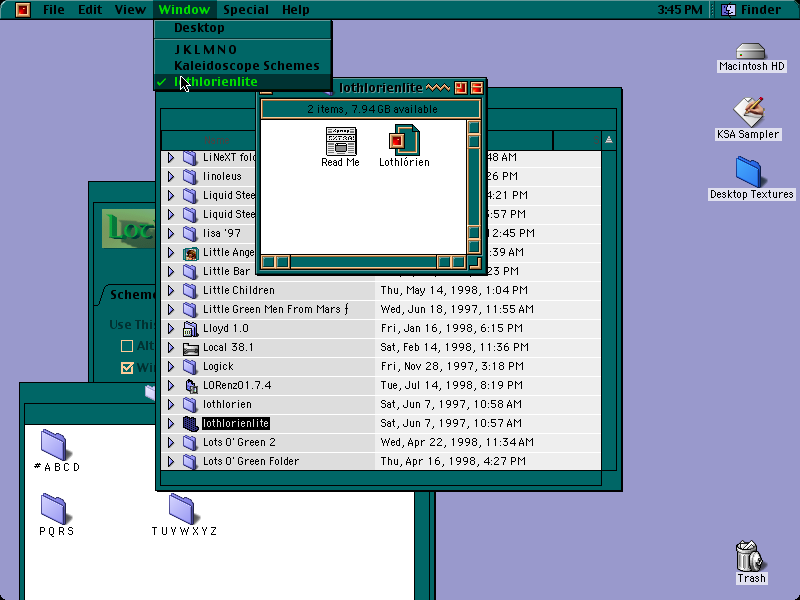Open the Macintosh HD drive icon
800x600 pixels.
pyautogui.click(x=751, y=51)
